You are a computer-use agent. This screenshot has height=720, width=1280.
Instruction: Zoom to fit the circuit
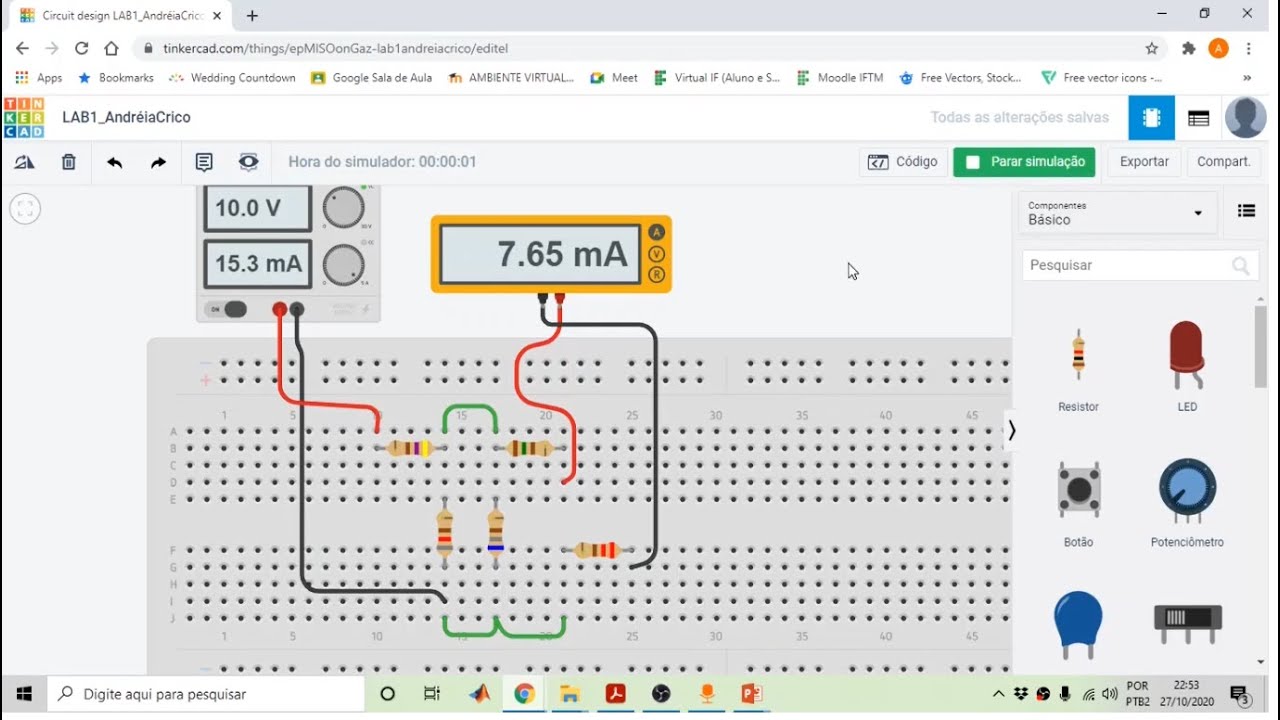[x=25, y=209]
